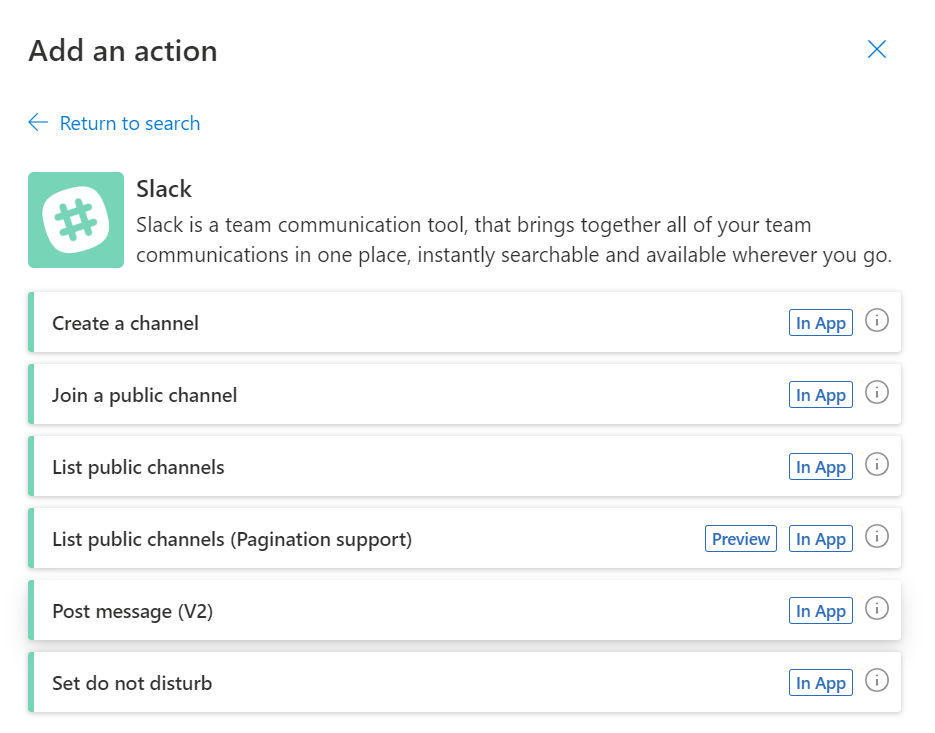Click the Preview badge
Screen dimensions: 935x733
(741, 539)
